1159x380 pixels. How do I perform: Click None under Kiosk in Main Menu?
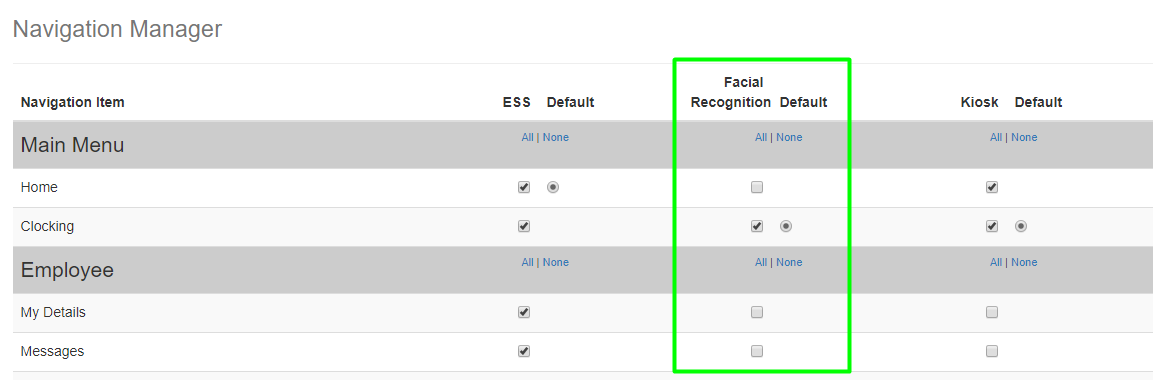[1024, 138]
